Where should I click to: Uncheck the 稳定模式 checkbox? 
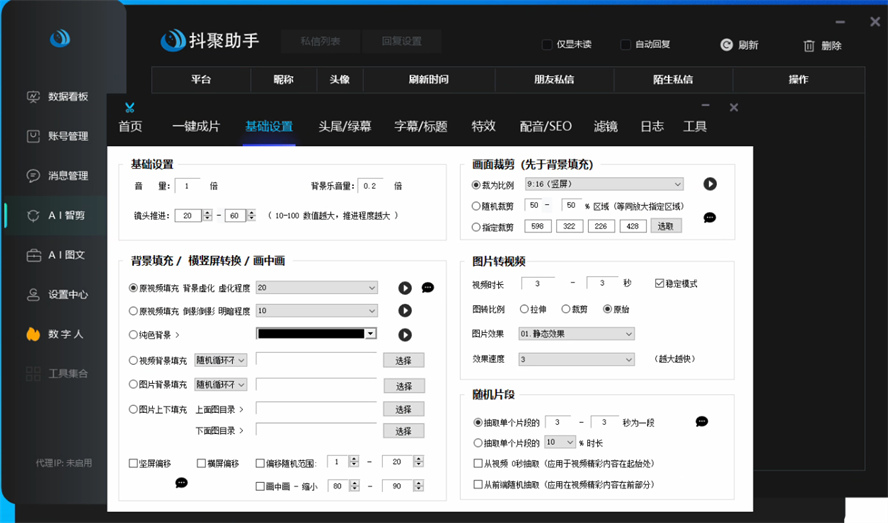(x=659, y=284)
